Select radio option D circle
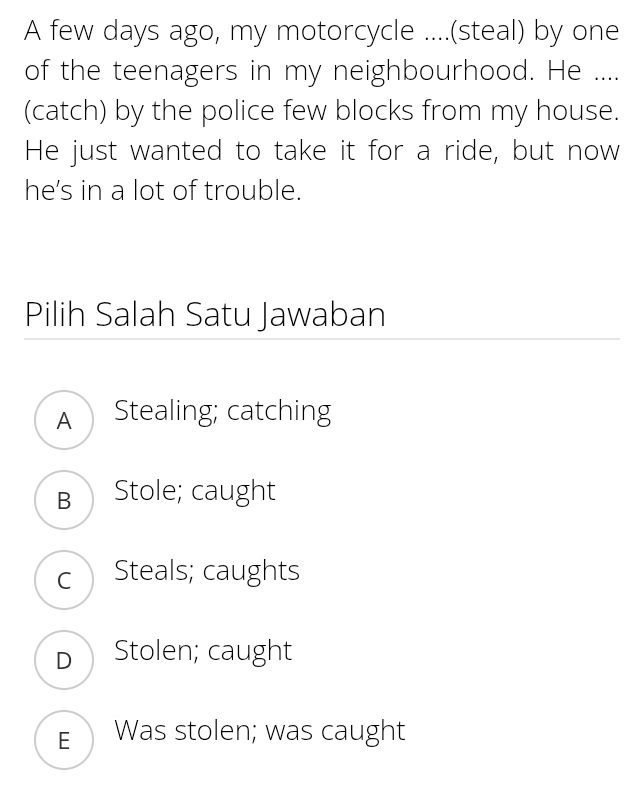This screenshot has height=791, width=630. pos(64,660)
